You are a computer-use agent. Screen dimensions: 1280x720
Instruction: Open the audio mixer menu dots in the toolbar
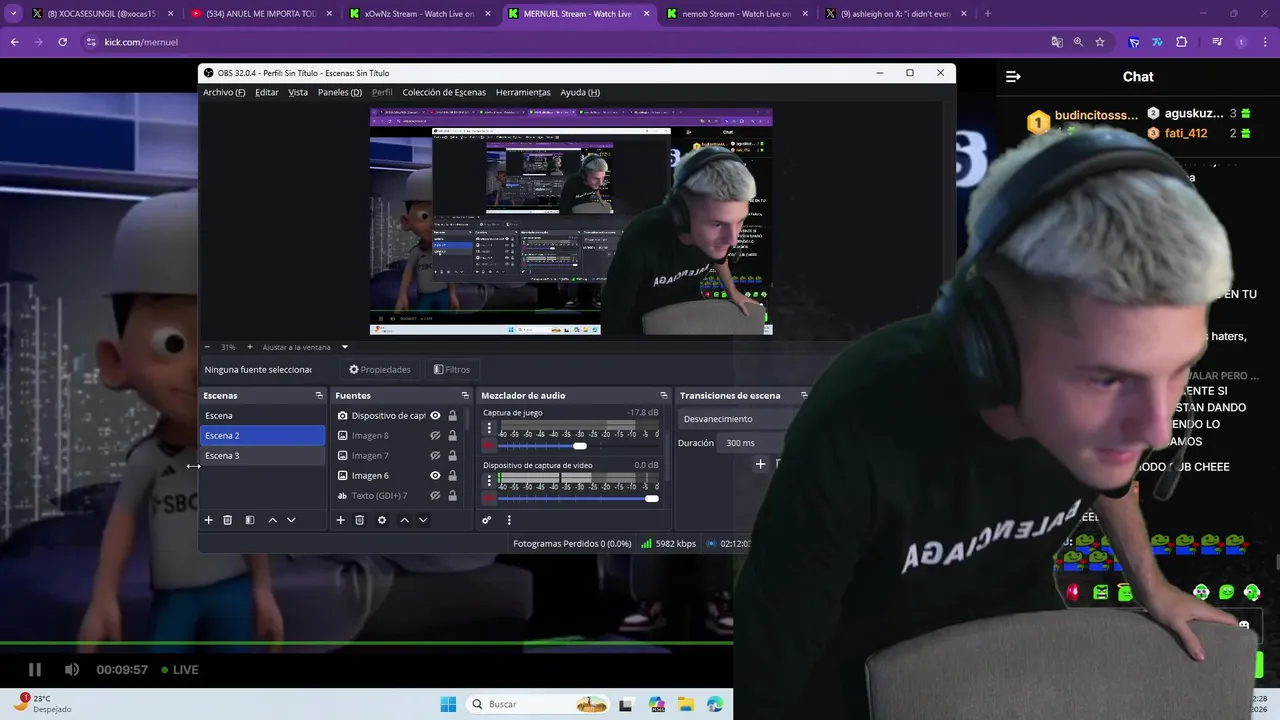[509, 520]
